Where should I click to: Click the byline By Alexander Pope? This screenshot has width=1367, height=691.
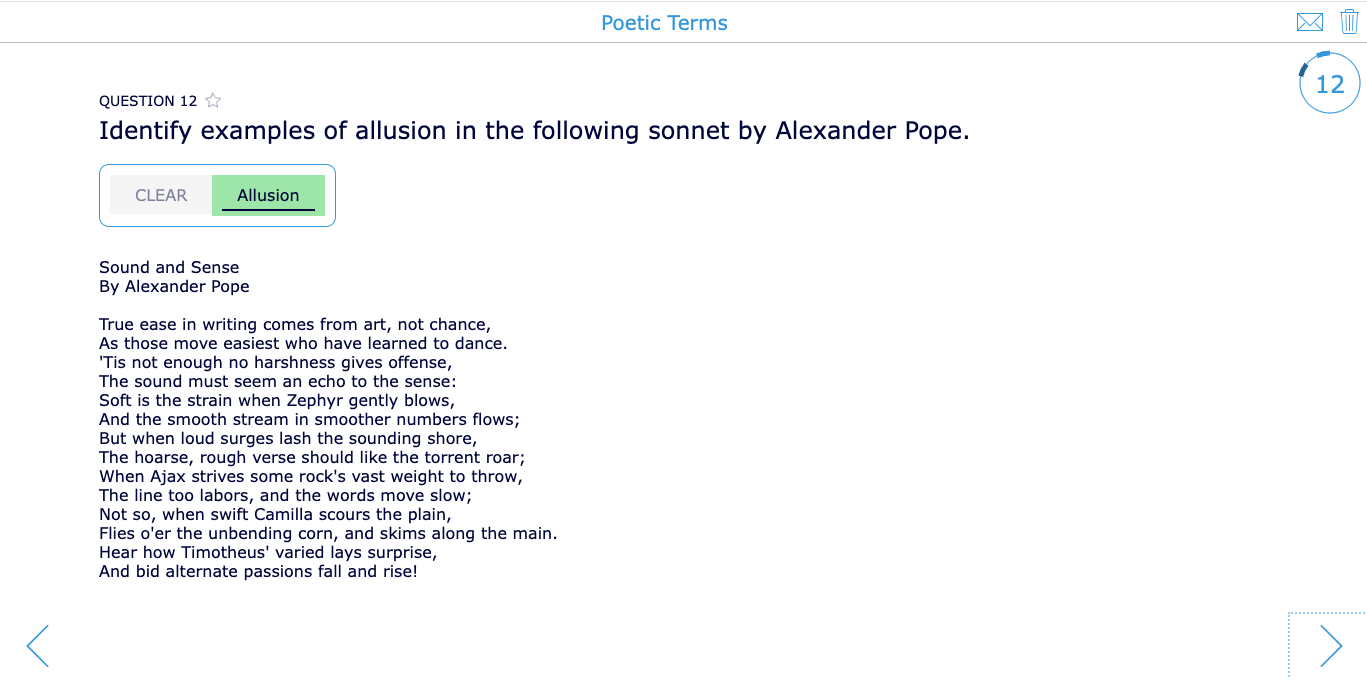174,286
